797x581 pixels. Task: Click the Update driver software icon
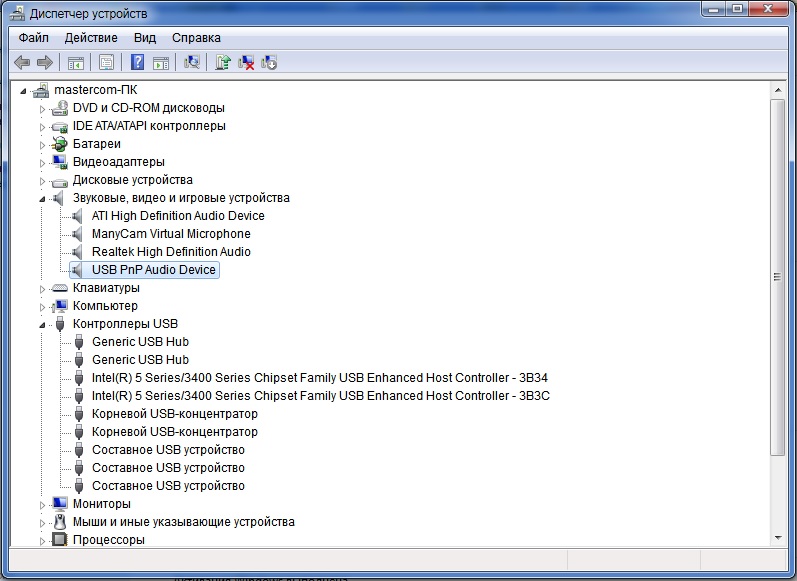click(223, 62)
